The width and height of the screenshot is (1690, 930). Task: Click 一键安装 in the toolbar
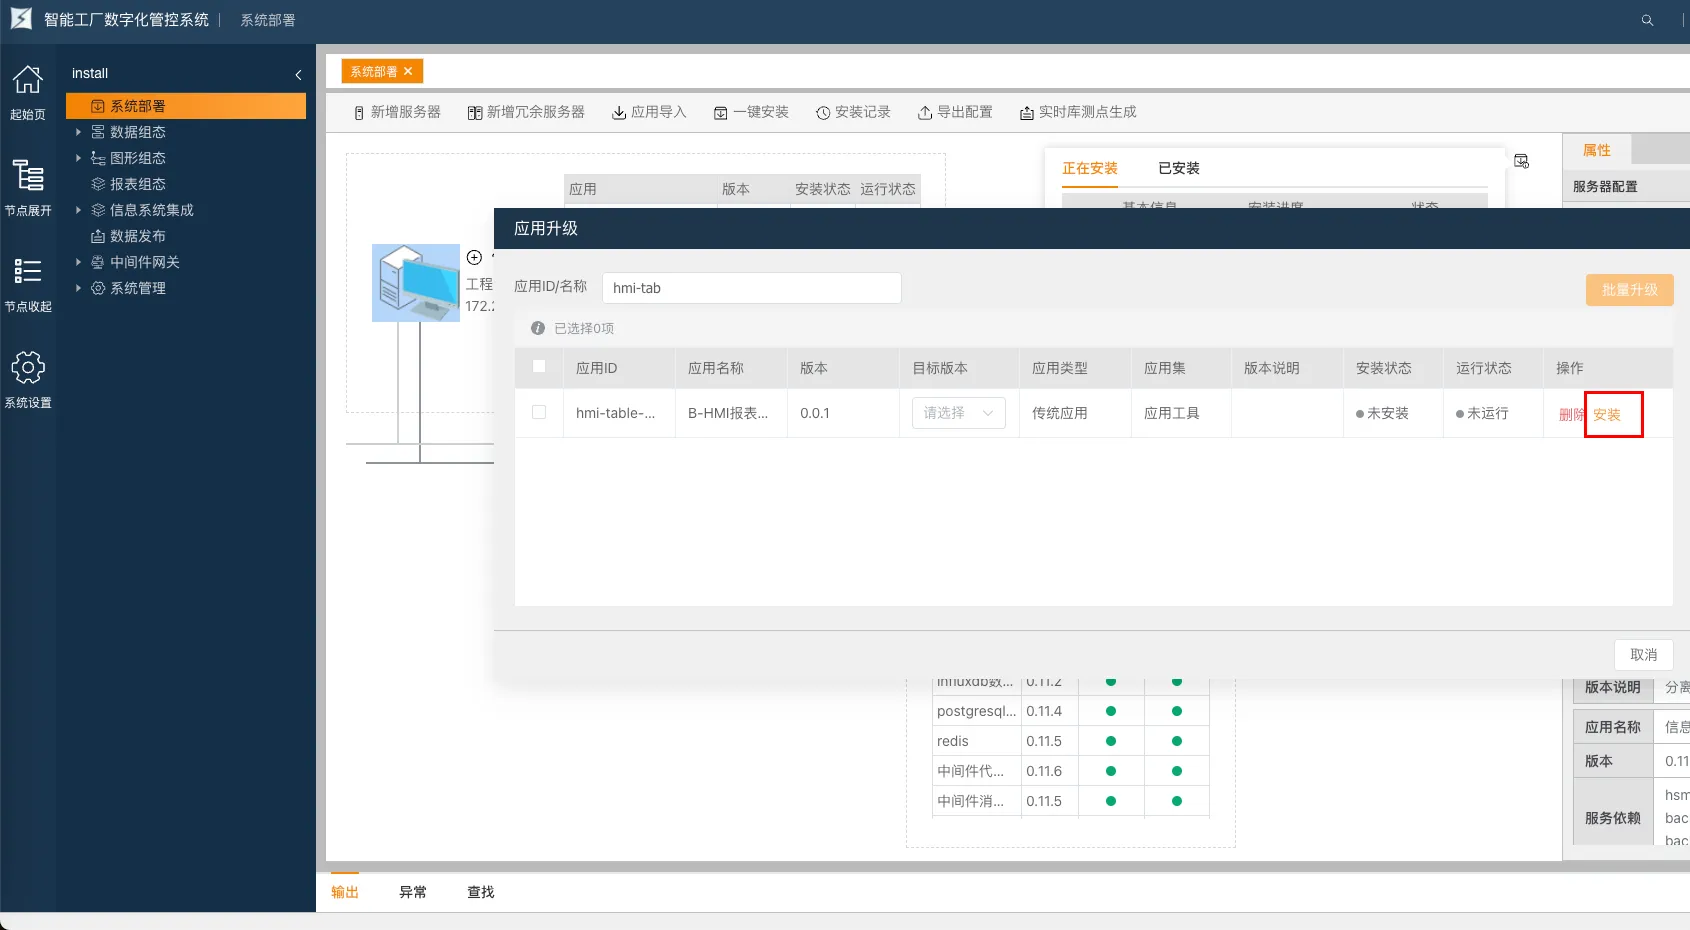[751, 112]
